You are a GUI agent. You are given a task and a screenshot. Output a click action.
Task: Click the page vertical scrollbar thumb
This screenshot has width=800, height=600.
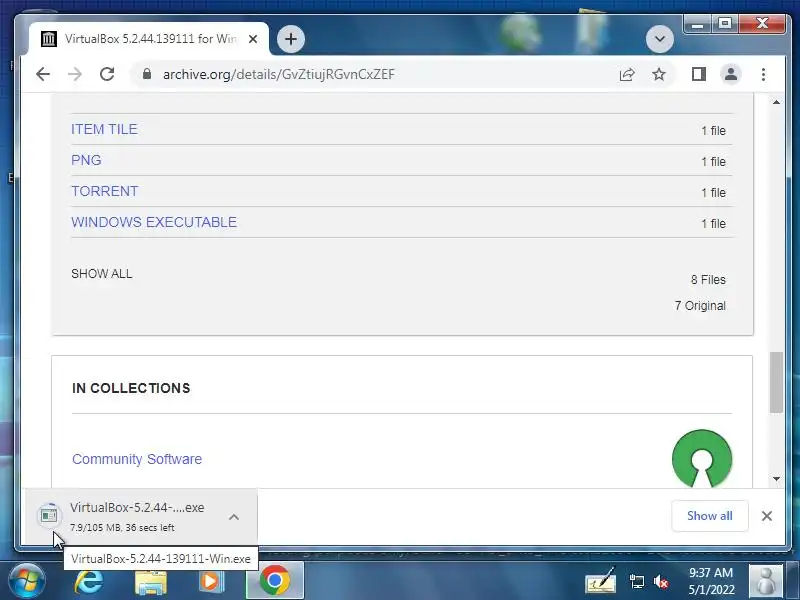pos(776,382)
